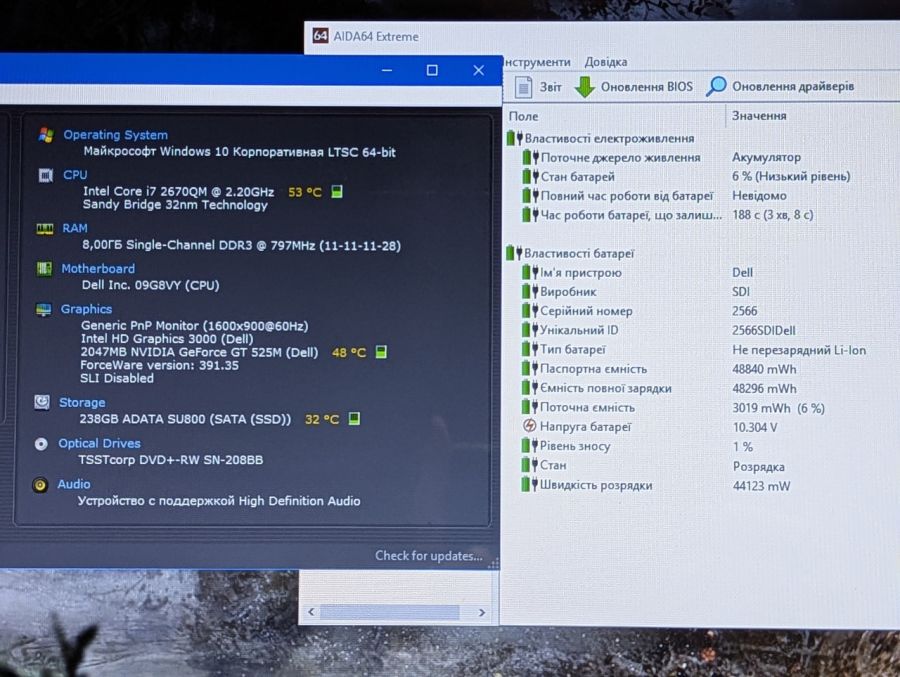Image resolution: width=900 pixels, height=677 pixels.
Task: Select the Поточне джерело живлення row
Action: (703, 157)
